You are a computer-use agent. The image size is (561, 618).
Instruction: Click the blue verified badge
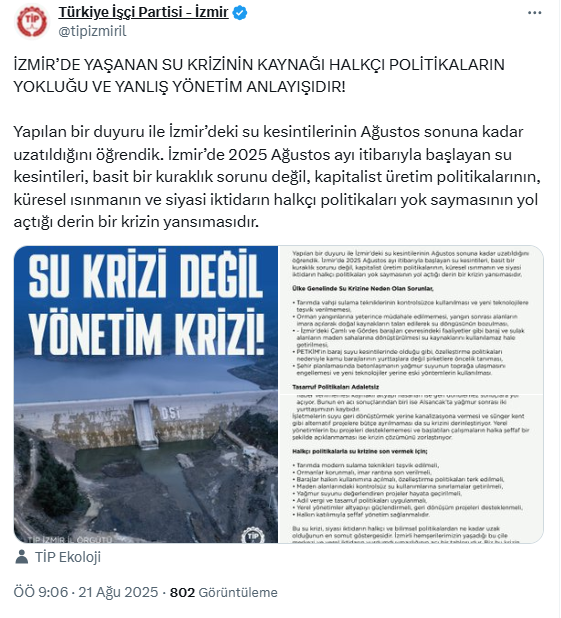tap(240, 13)
